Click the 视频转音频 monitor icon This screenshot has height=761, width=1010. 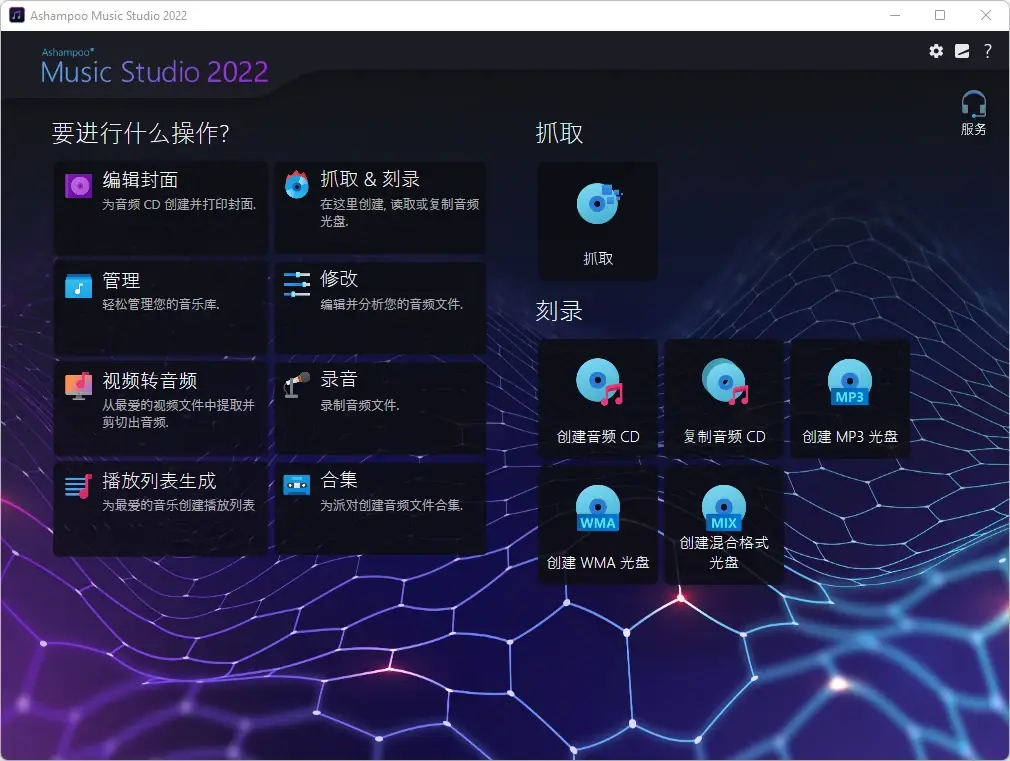[x=79, y=386]
